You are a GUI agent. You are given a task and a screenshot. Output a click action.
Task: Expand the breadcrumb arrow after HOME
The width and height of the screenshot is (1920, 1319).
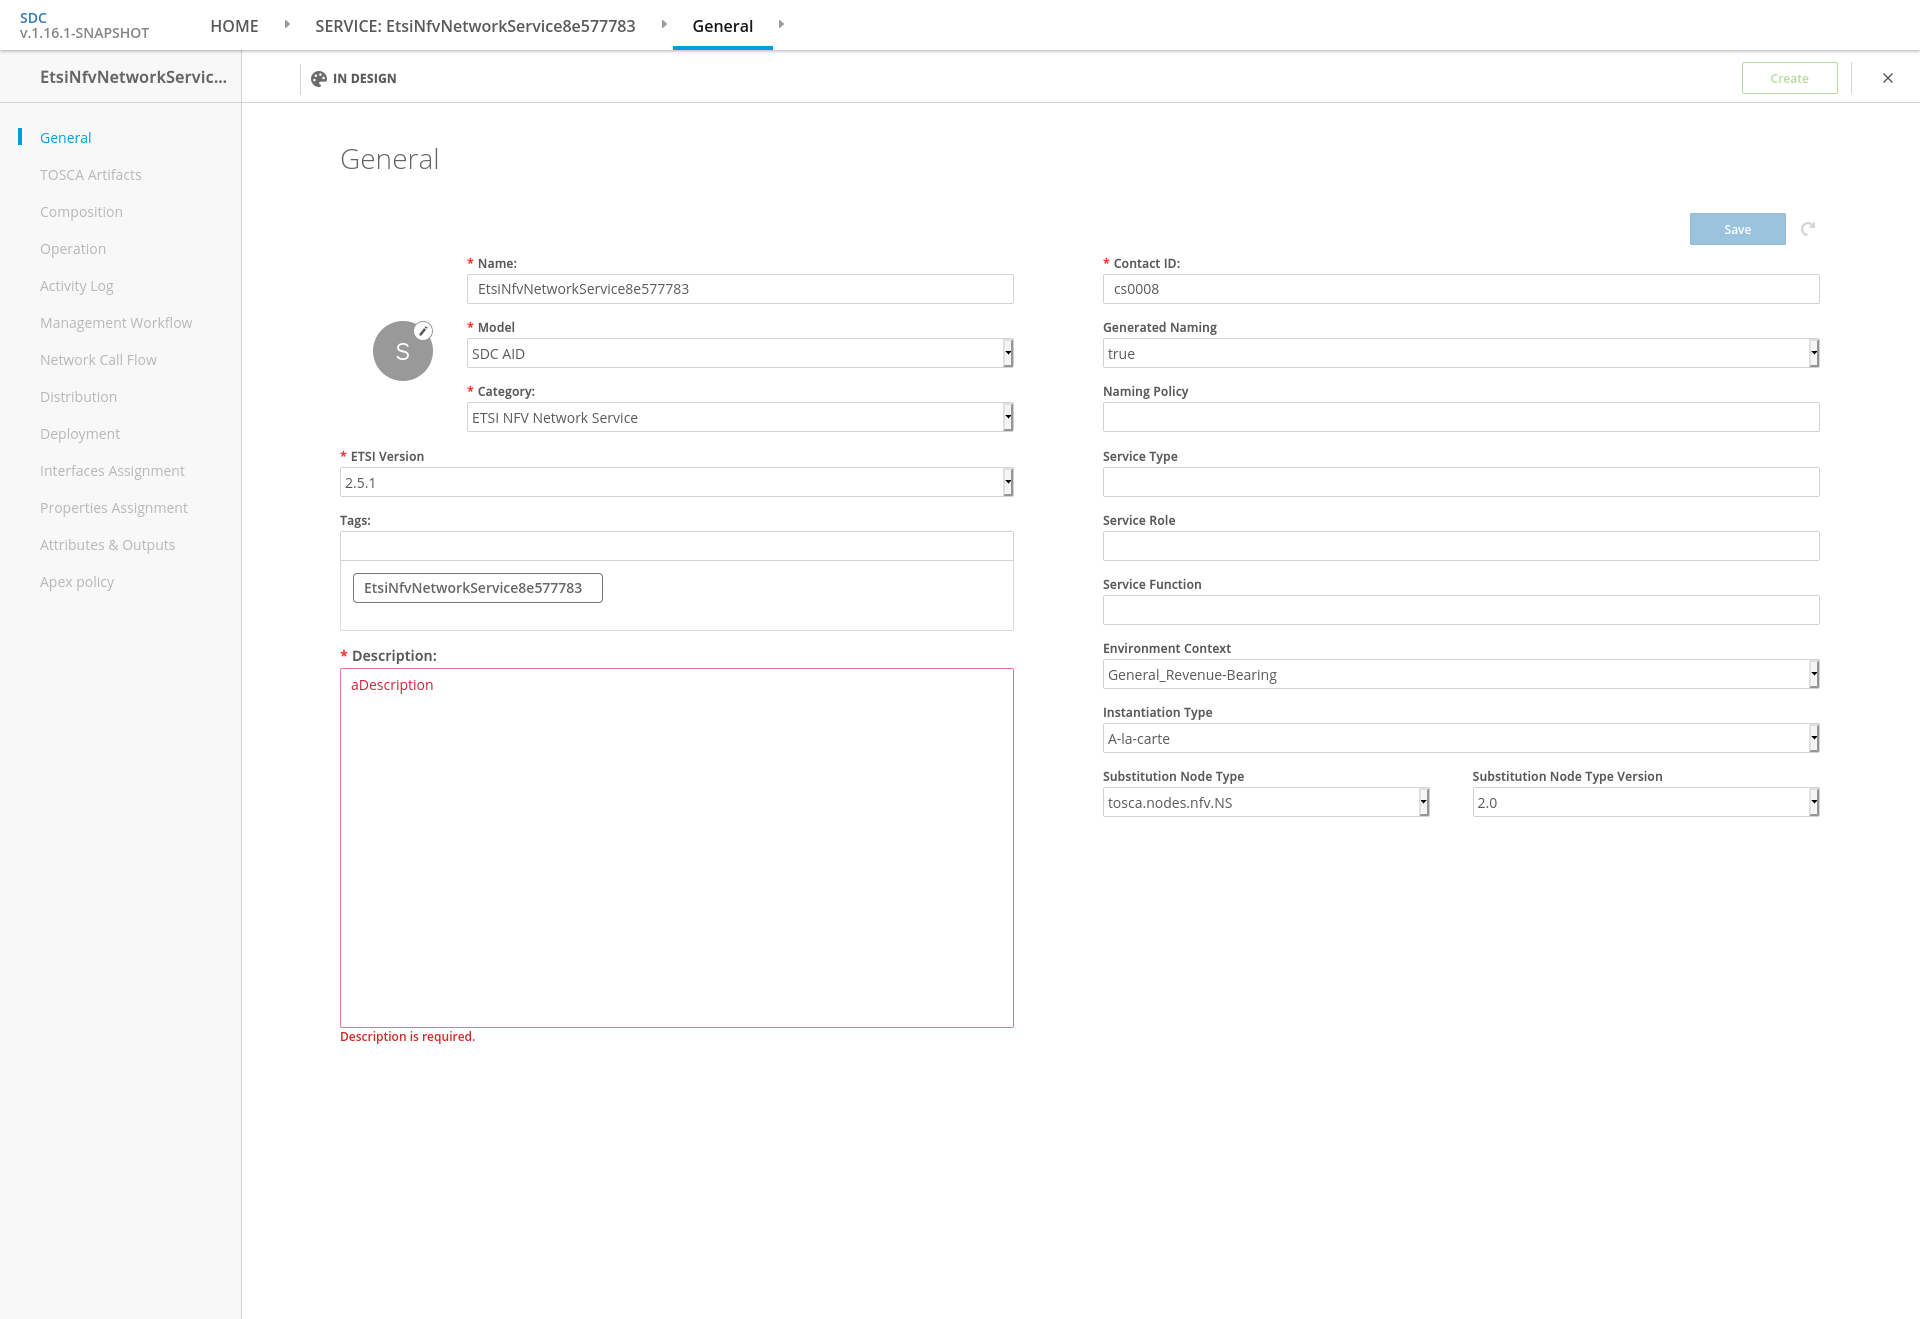[287, 25]
